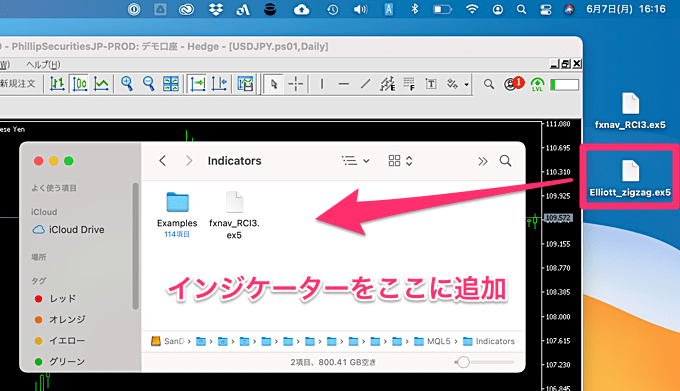Expand the objects tool dropdown arrow
This screenshot has height=391, width=680.
(x=466, y=85)
